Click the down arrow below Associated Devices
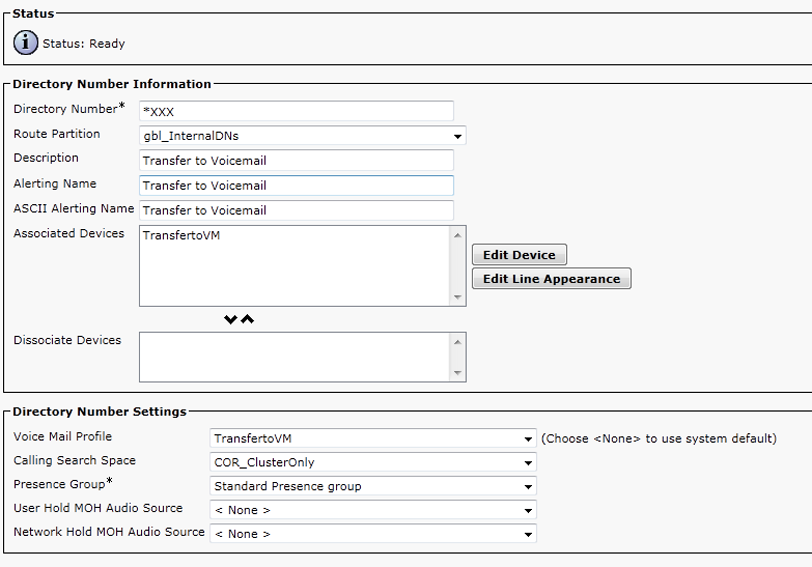812x567 pixels. coord(231,320)
